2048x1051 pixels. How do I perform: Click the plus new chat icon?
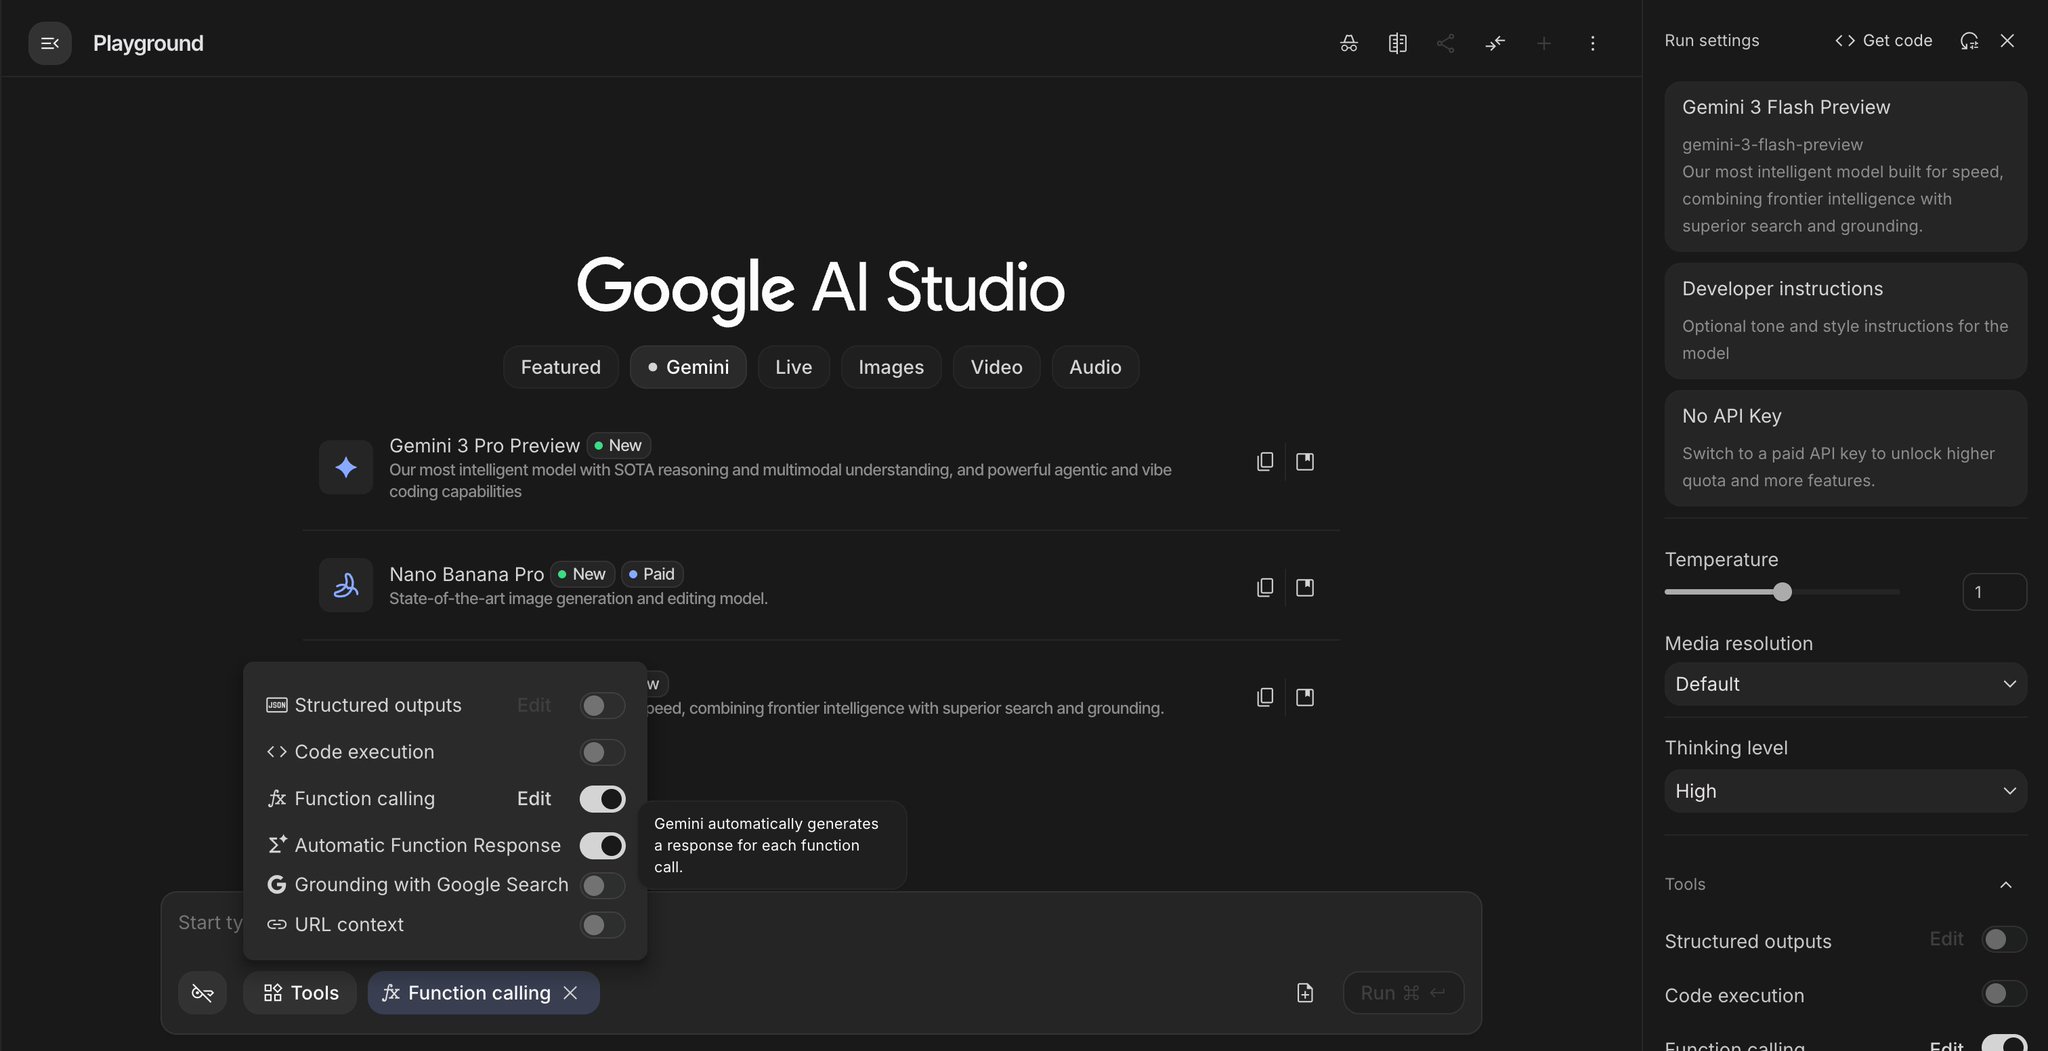tap(1544, 43)
